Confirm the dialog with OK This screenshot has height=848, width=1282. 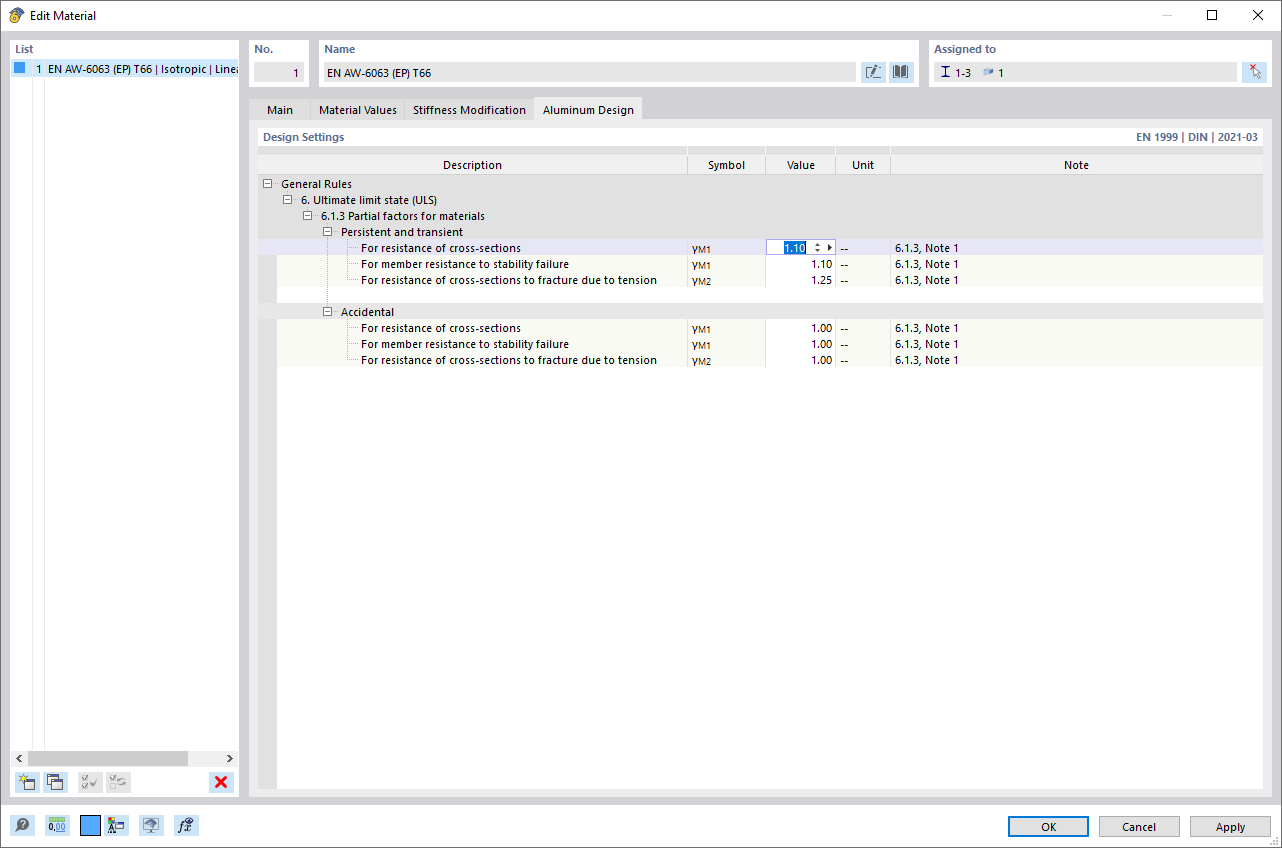(1047, 826)
